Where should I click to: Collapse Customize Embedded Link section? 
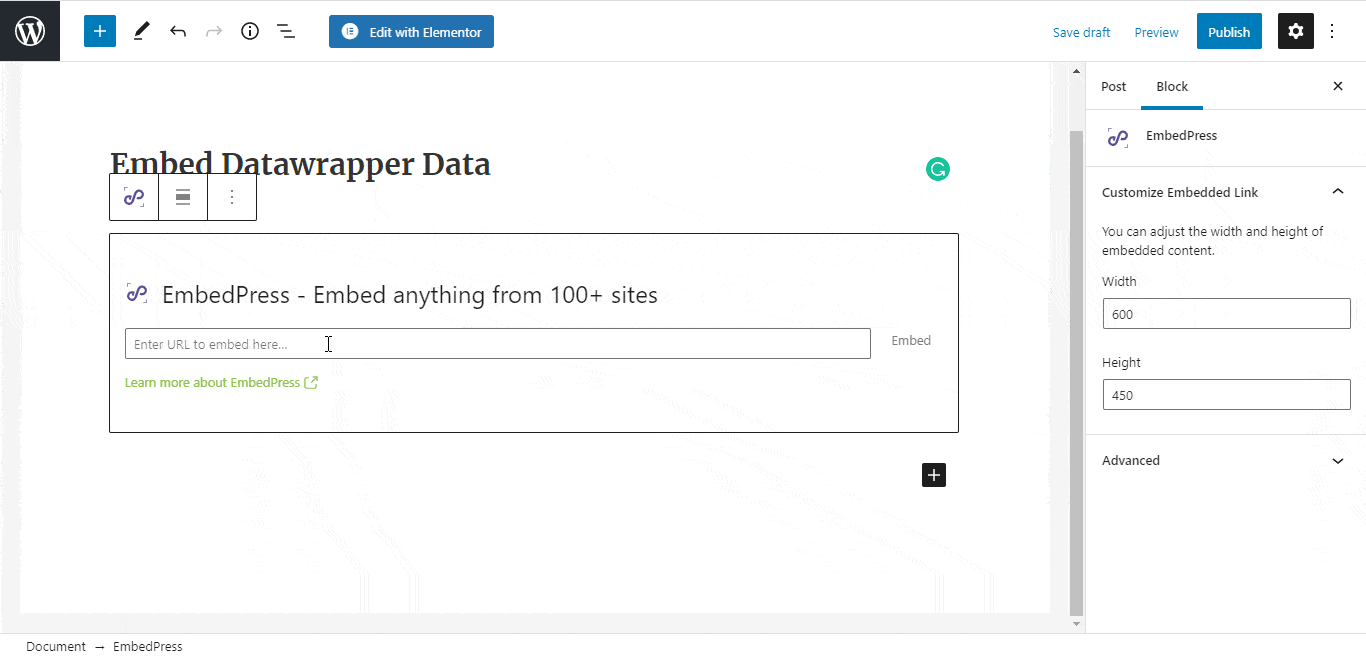(x=1224, y=192)
